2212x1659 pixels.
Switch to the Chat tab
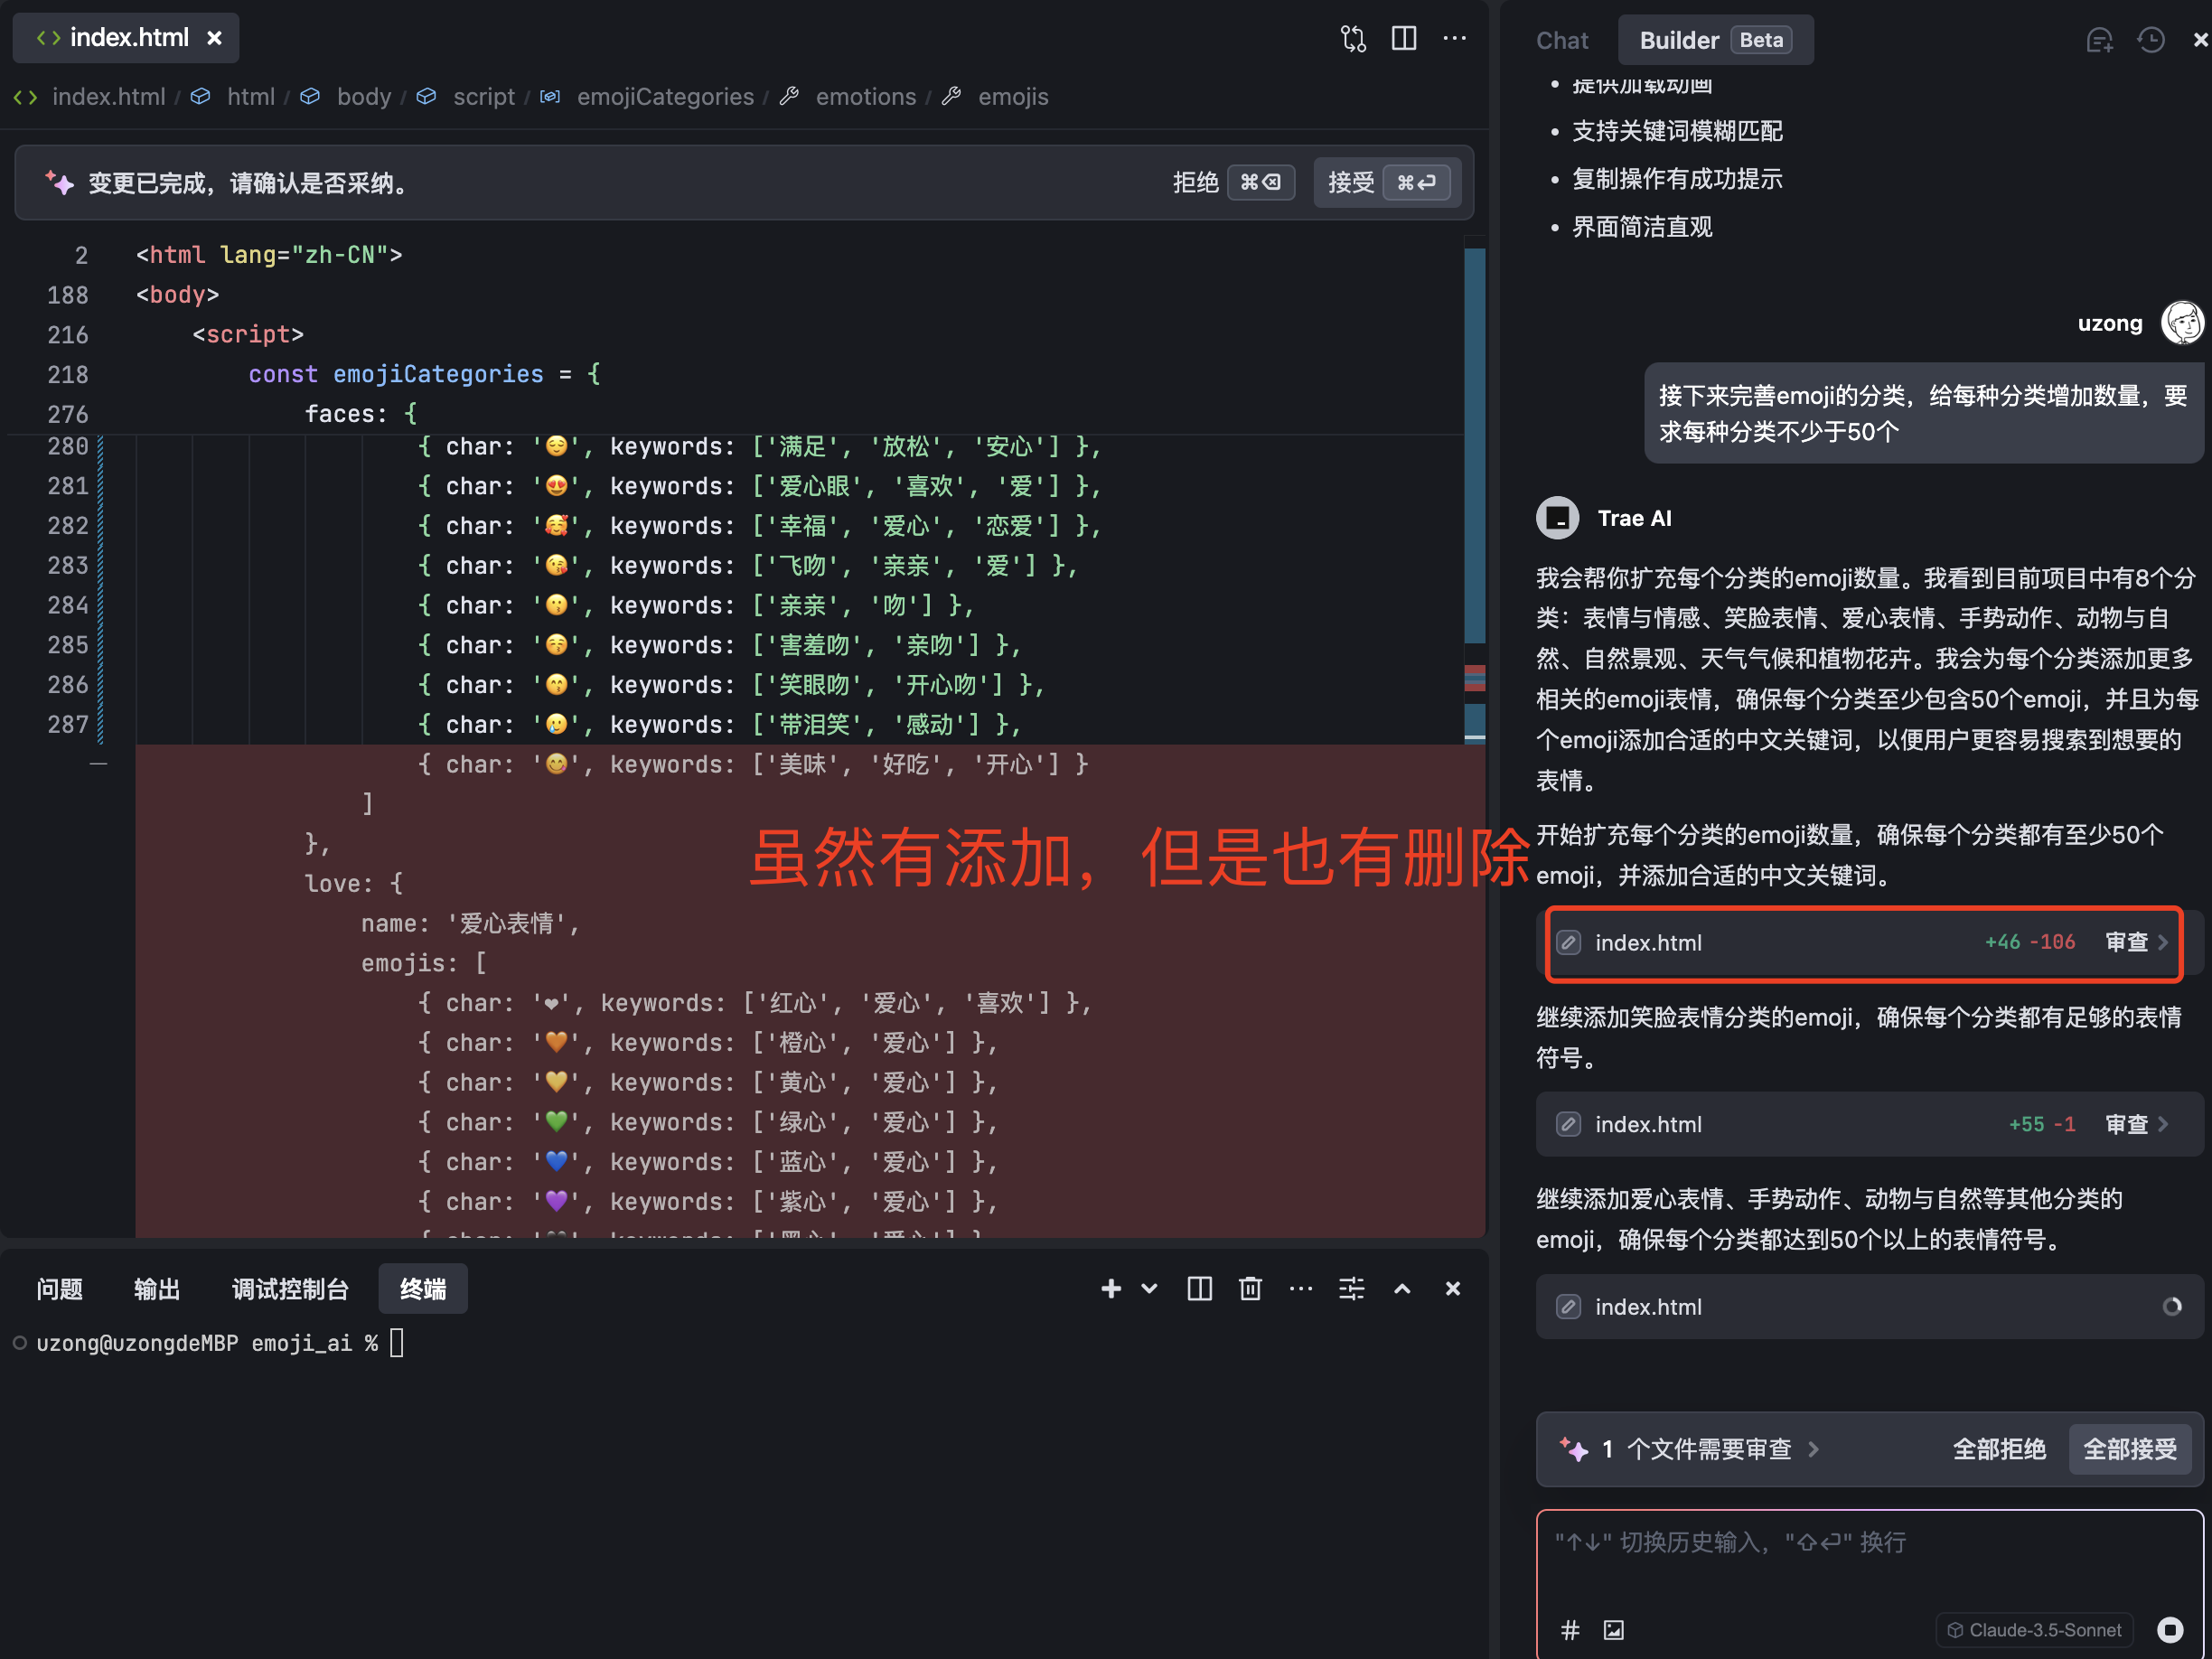click(1561, 40)
